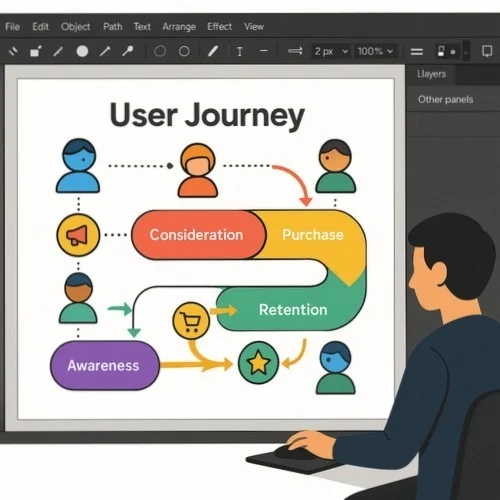This screenshot has height=500, width=500.
Task: Select the diagonal line segment tool
Action: (58, 51)
